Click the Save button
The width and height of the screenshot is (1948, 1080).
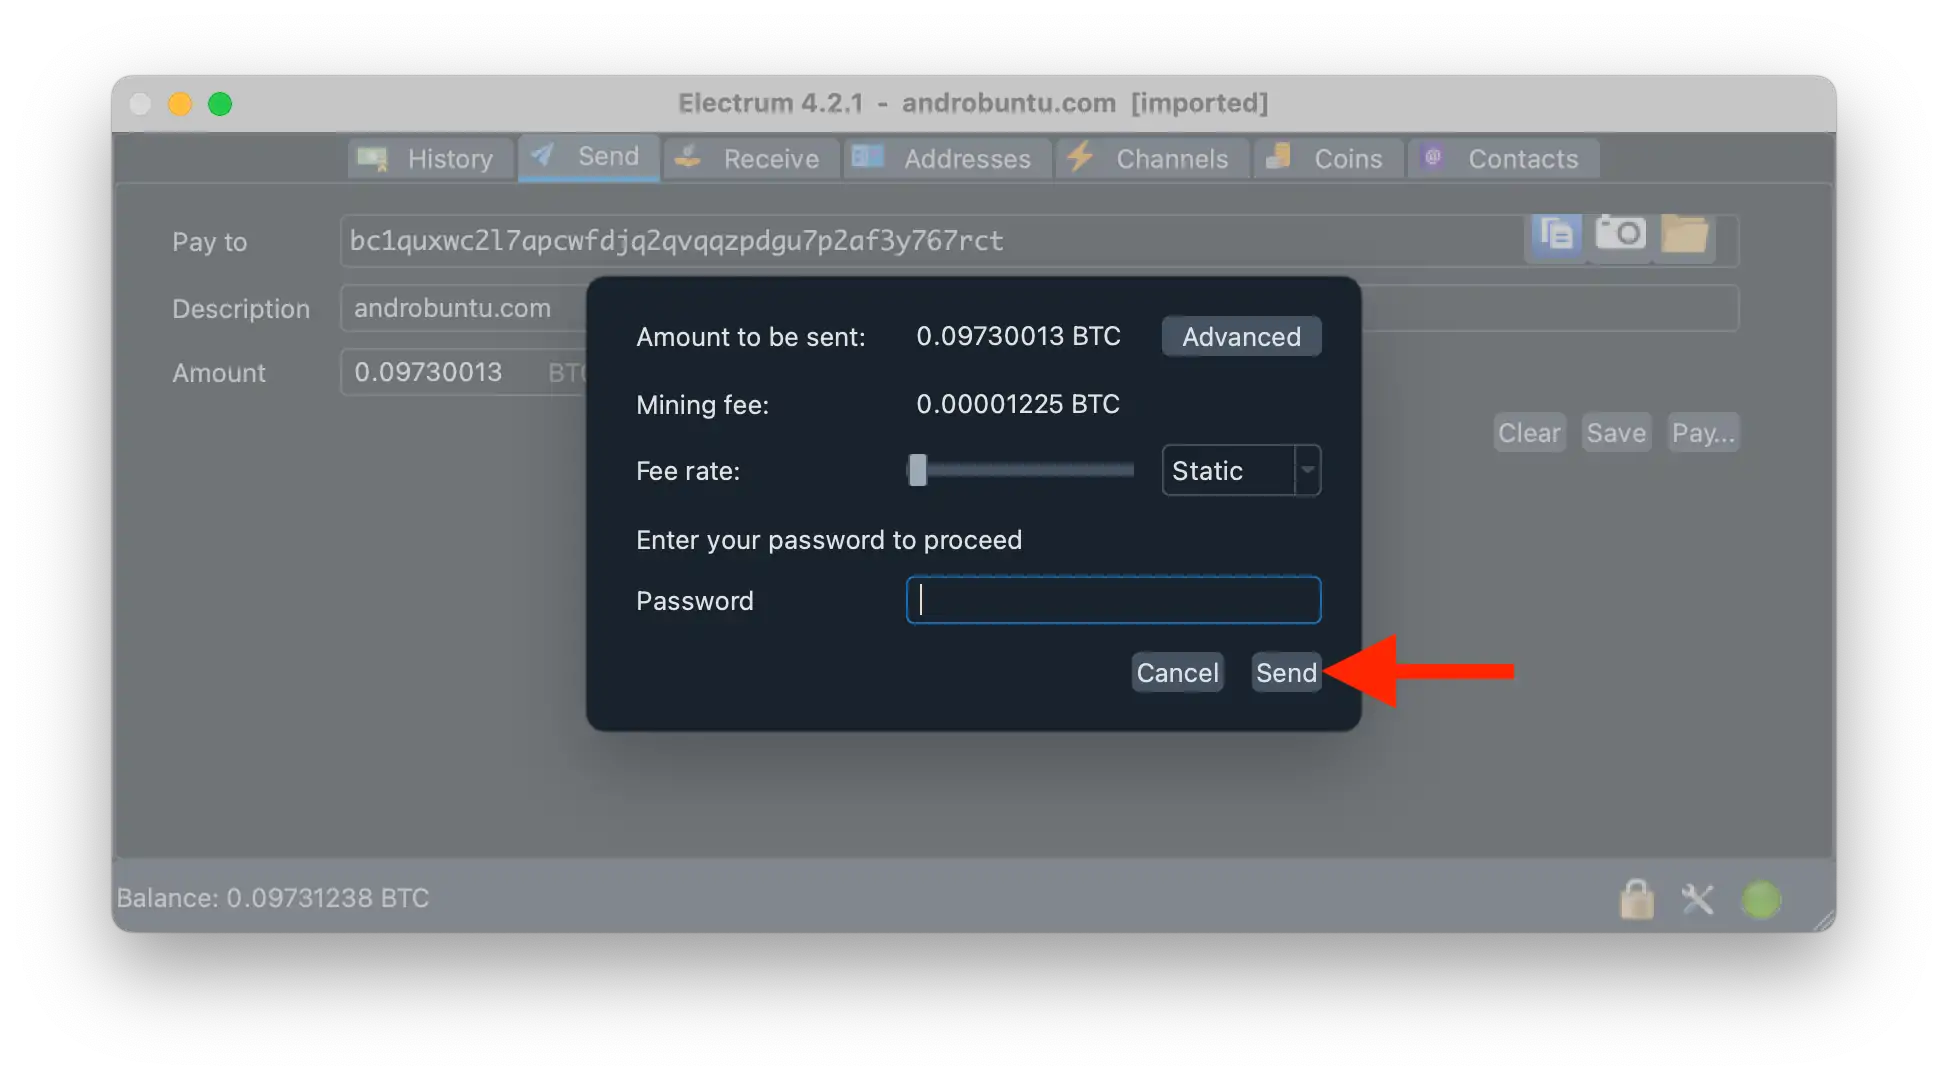click(1616, 432)
